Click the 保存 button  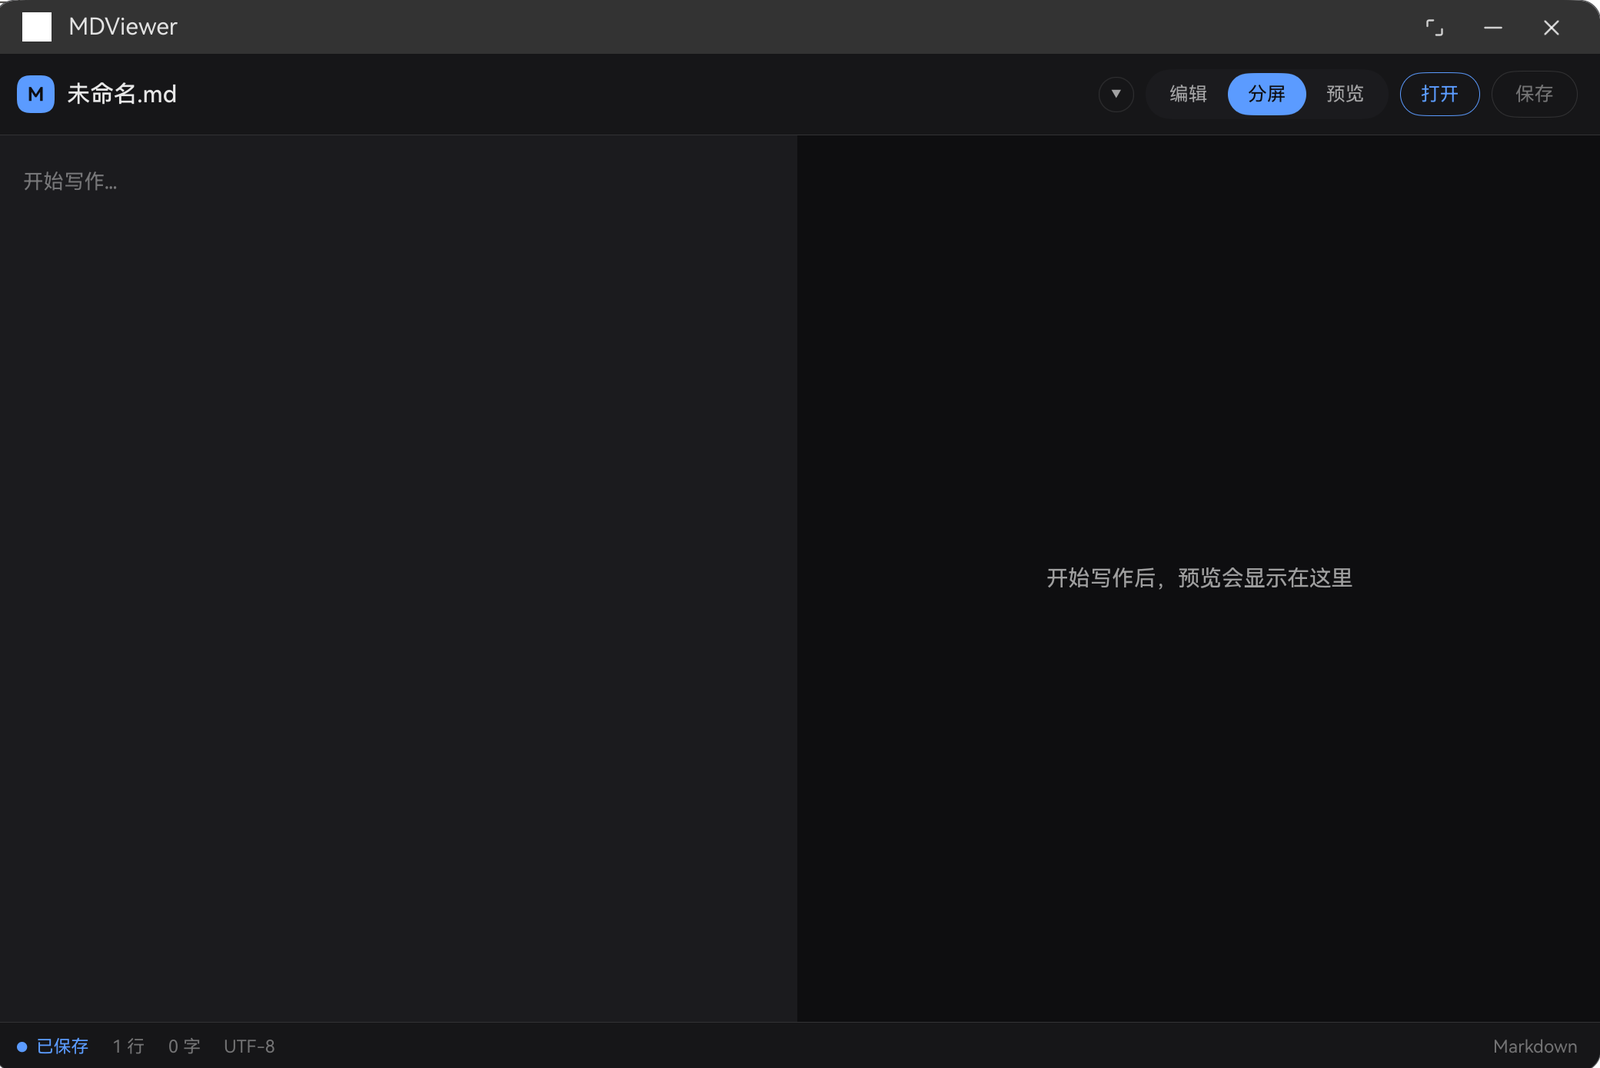1534,94
